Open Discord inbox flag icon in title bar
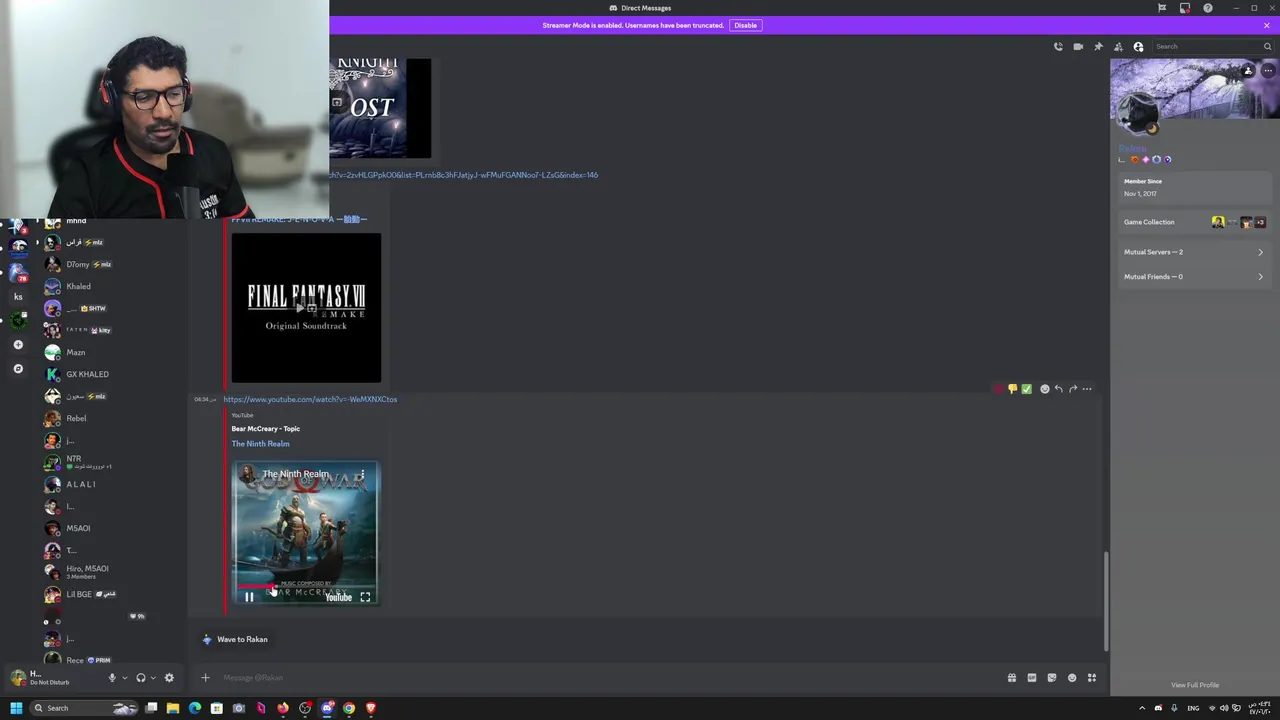The width and height of the screenshot is (1280, 720). (1162, 8)
